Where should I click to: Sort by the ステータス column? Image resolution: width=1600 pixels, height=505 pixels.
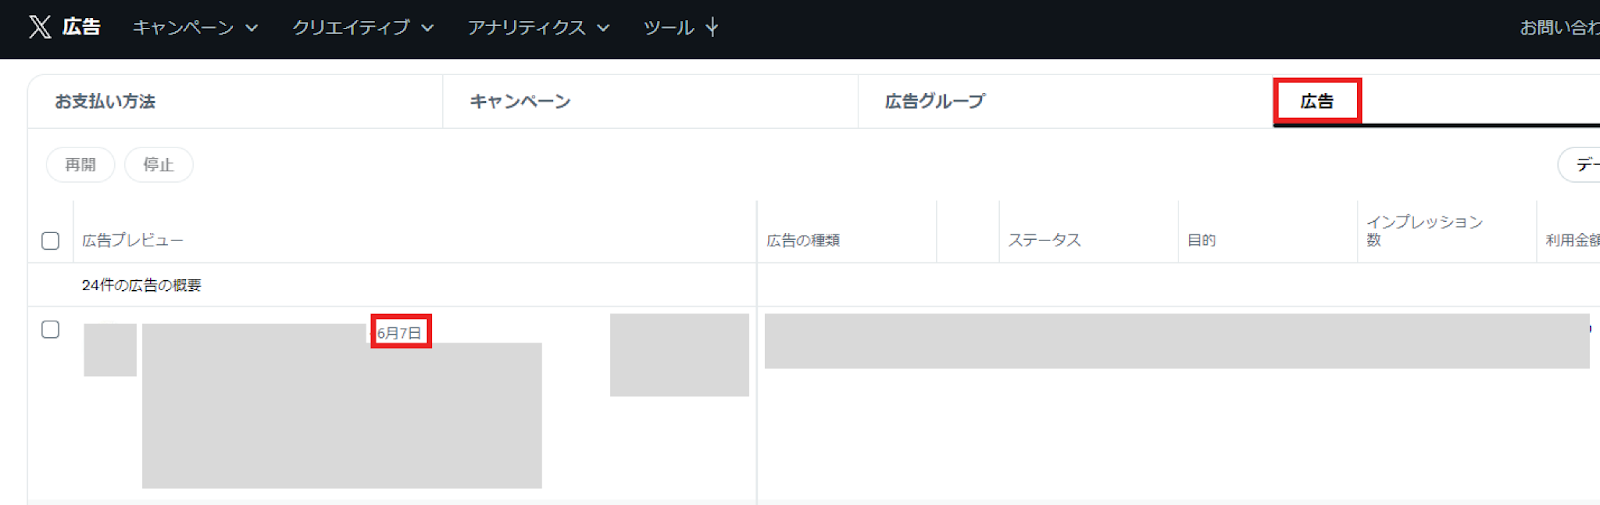click(x=1044, y=241)
